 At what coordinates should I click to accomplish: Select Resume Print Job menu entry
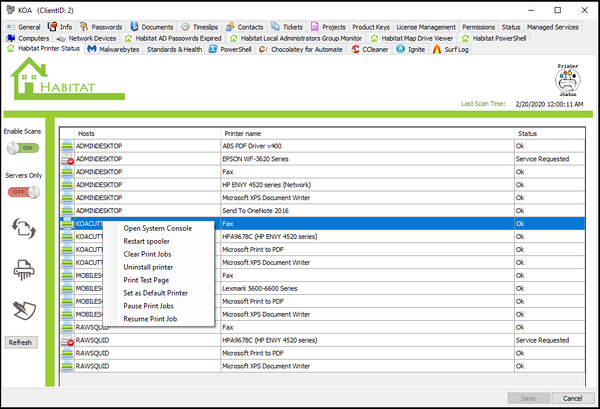150,319
